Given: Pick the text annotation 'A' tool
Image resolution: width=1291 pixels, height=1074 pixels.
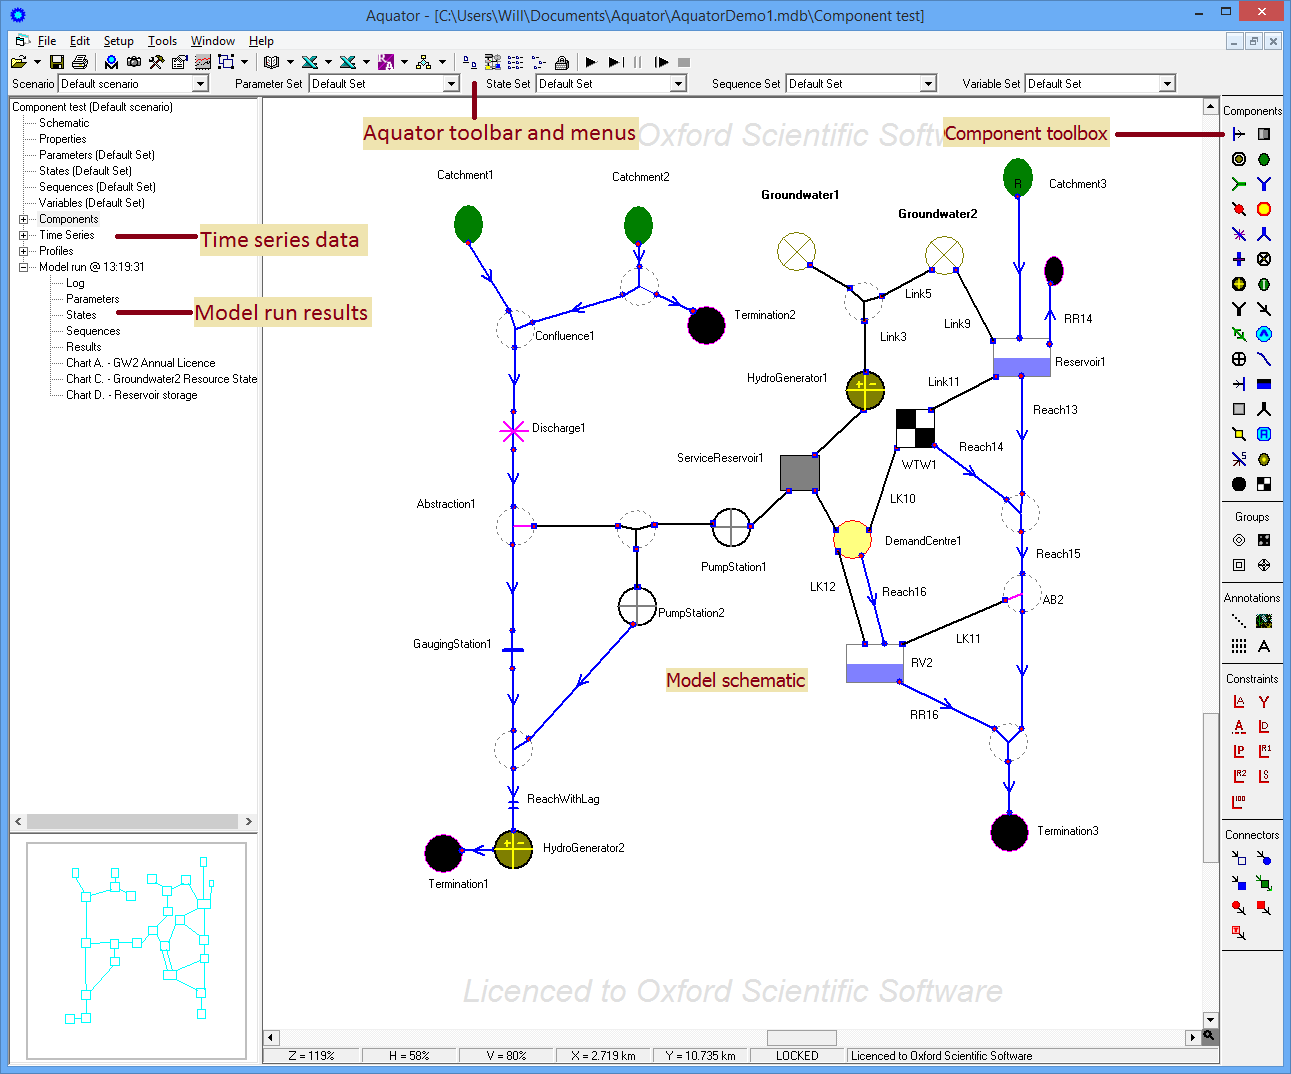Looking at the screenshot, I should [1264, 646].
